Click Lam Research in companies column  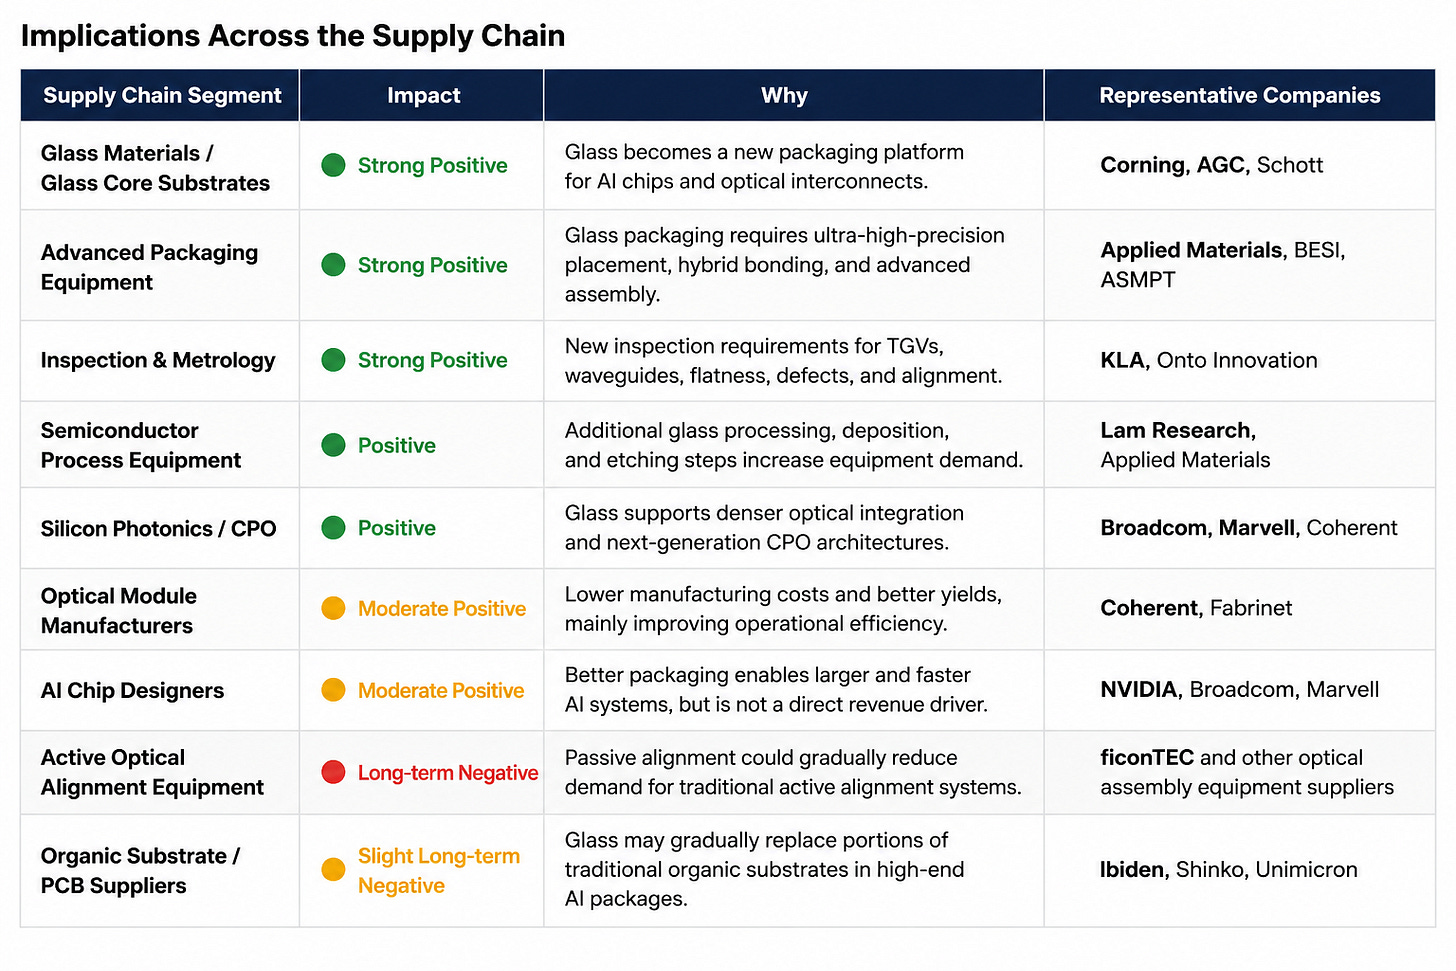[1176, 430]
